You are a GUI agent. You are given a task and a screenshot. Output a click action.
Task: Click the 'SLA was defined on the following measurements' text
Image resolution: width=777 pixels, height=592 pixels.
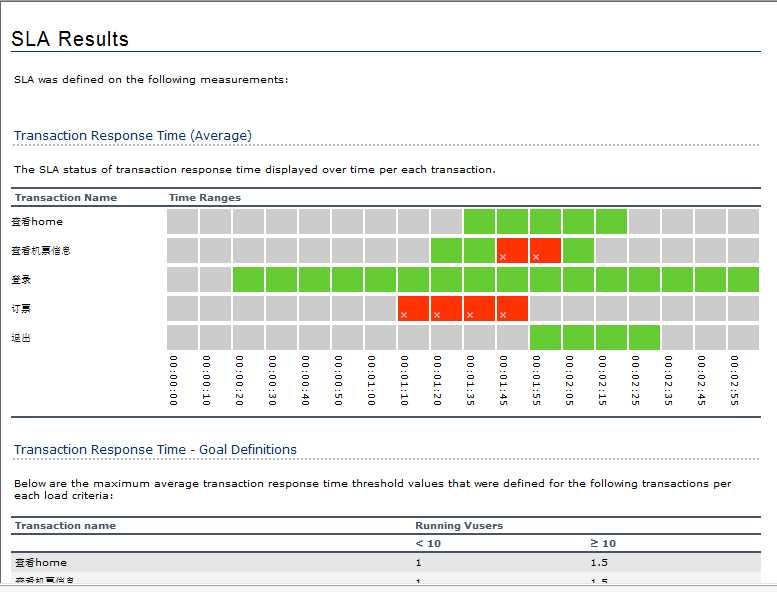tap(151, 80)
